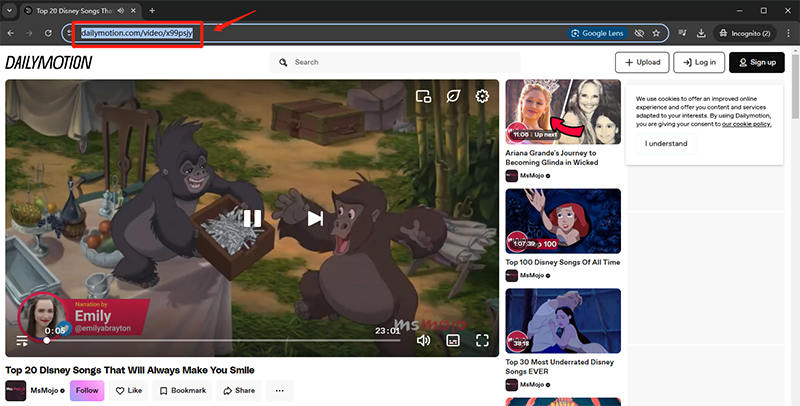Select the Top 20 Disney Songs tab
This screenshot has height=406, width=800.
[x=75, y=10]
